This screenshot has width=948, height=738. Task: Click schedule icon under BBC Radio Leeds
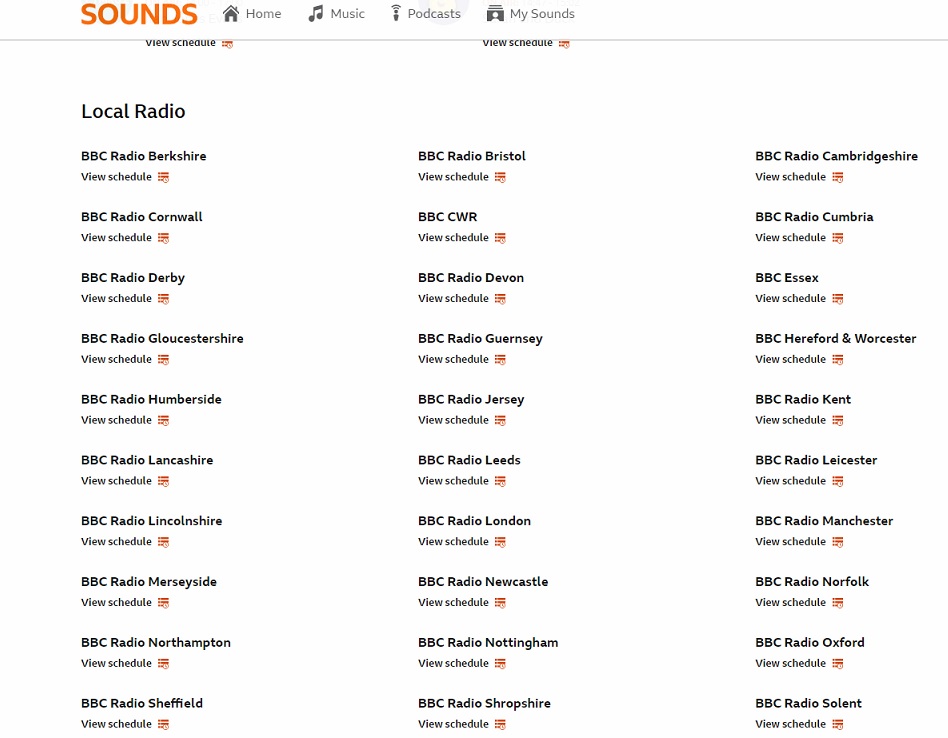point(500,481)
